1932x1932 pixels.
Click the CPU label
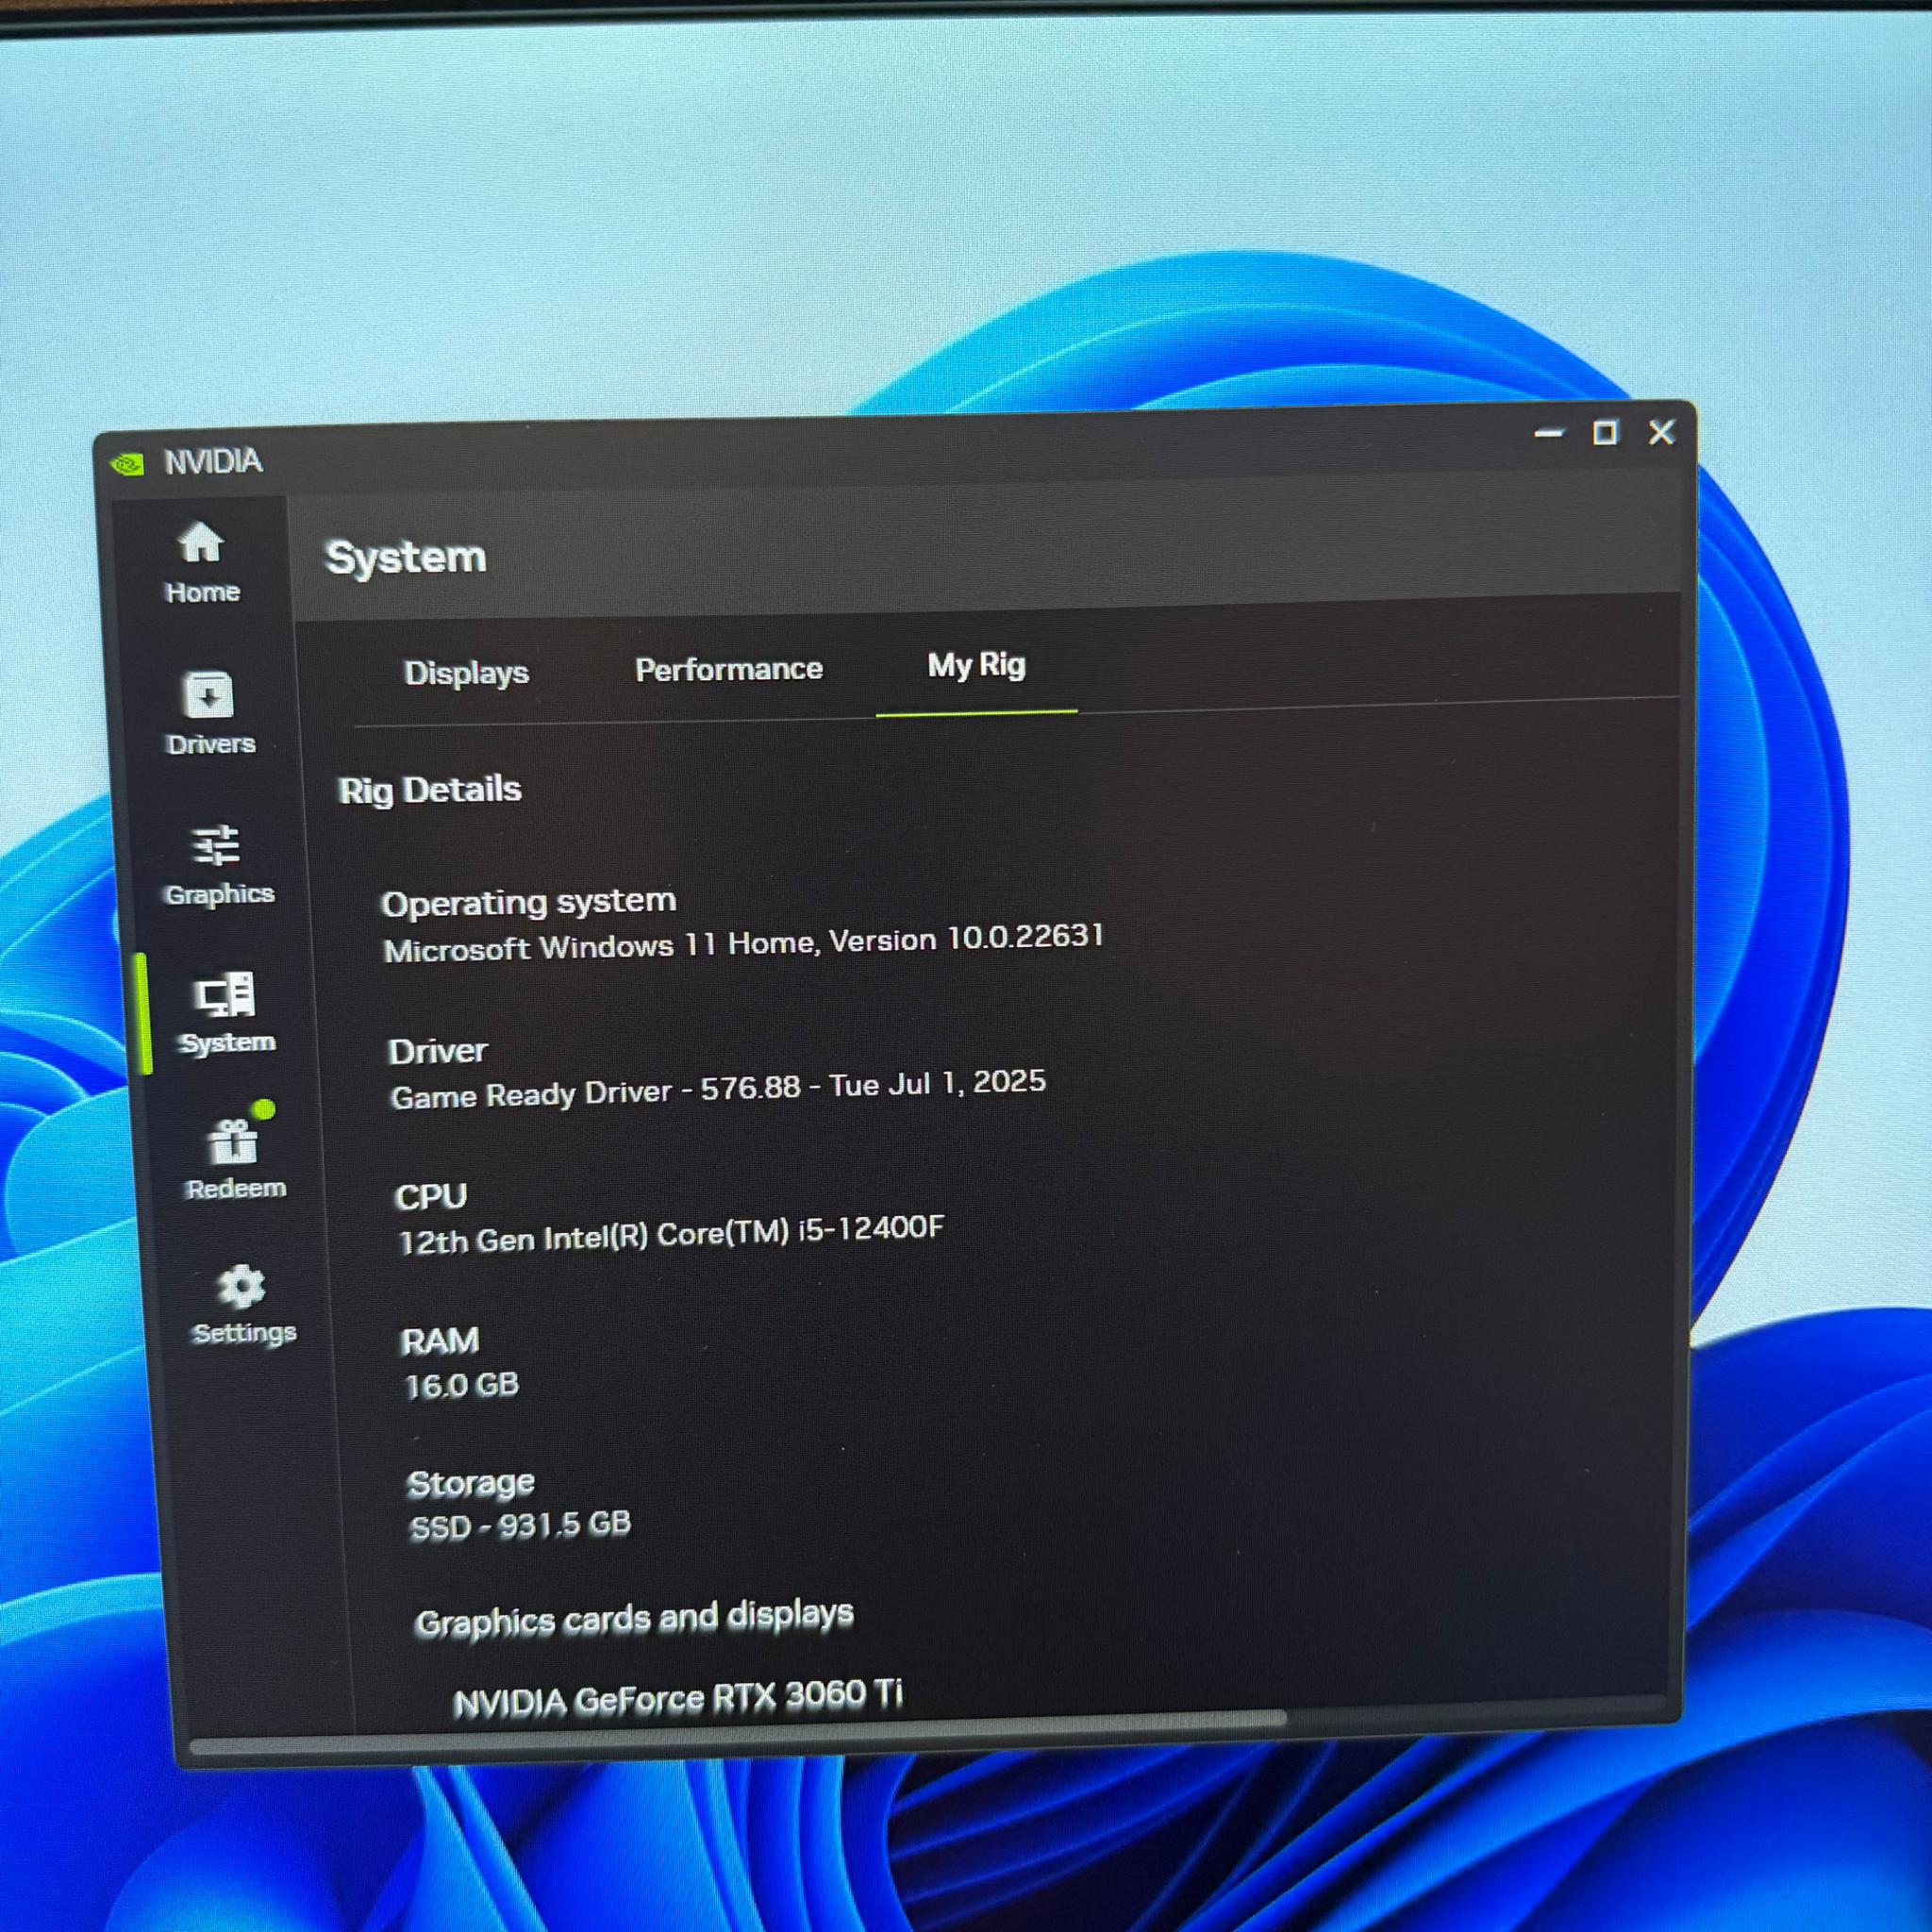[431, 1197]
